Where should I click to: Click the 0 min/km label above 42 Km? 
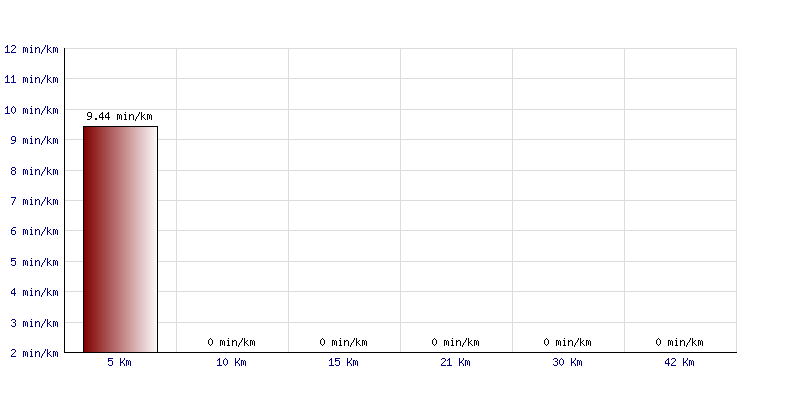point(679,342)
